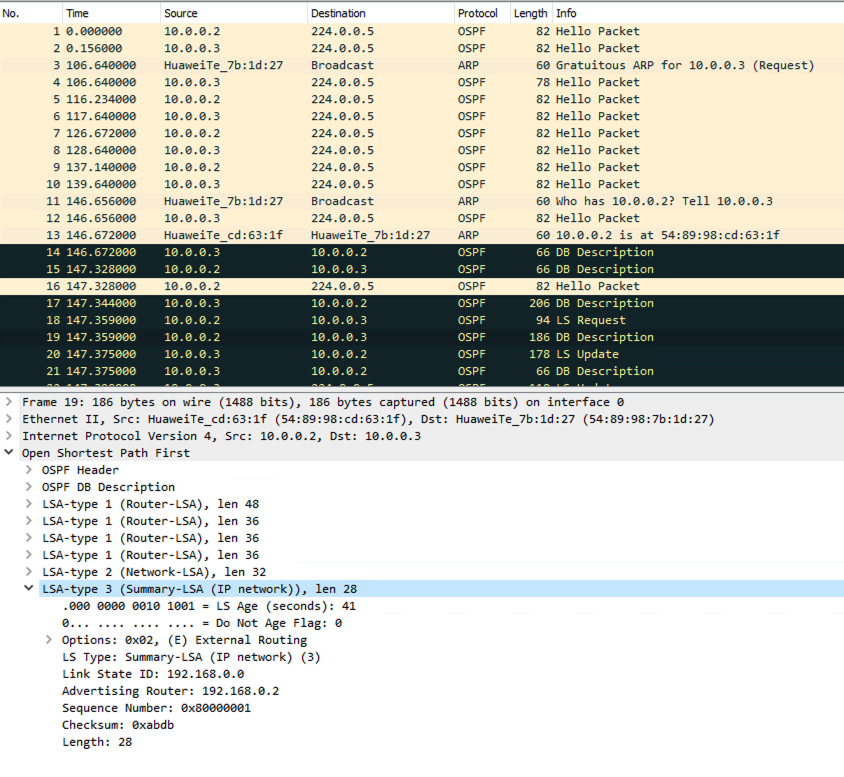Select packet 1 at time 0.000000

(x=422, y=31)
